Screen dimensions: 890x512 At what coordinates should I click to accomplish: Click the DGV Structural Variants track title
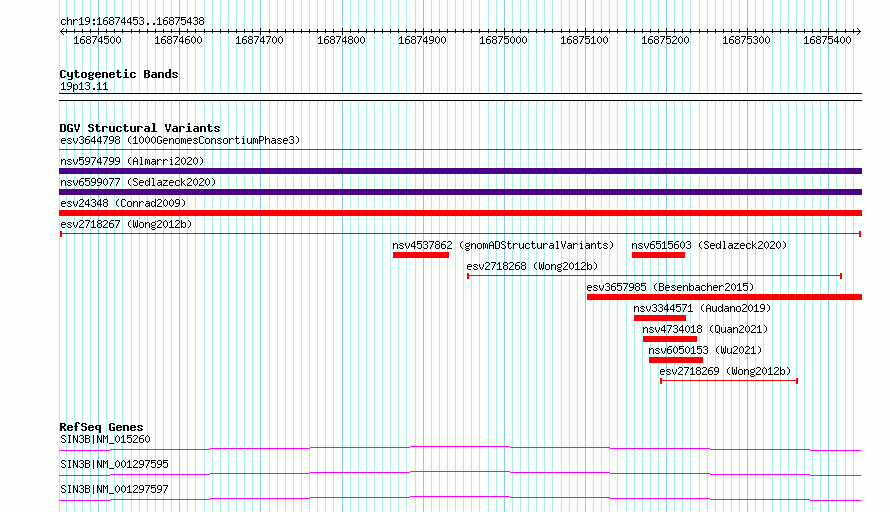coord(140,128)
